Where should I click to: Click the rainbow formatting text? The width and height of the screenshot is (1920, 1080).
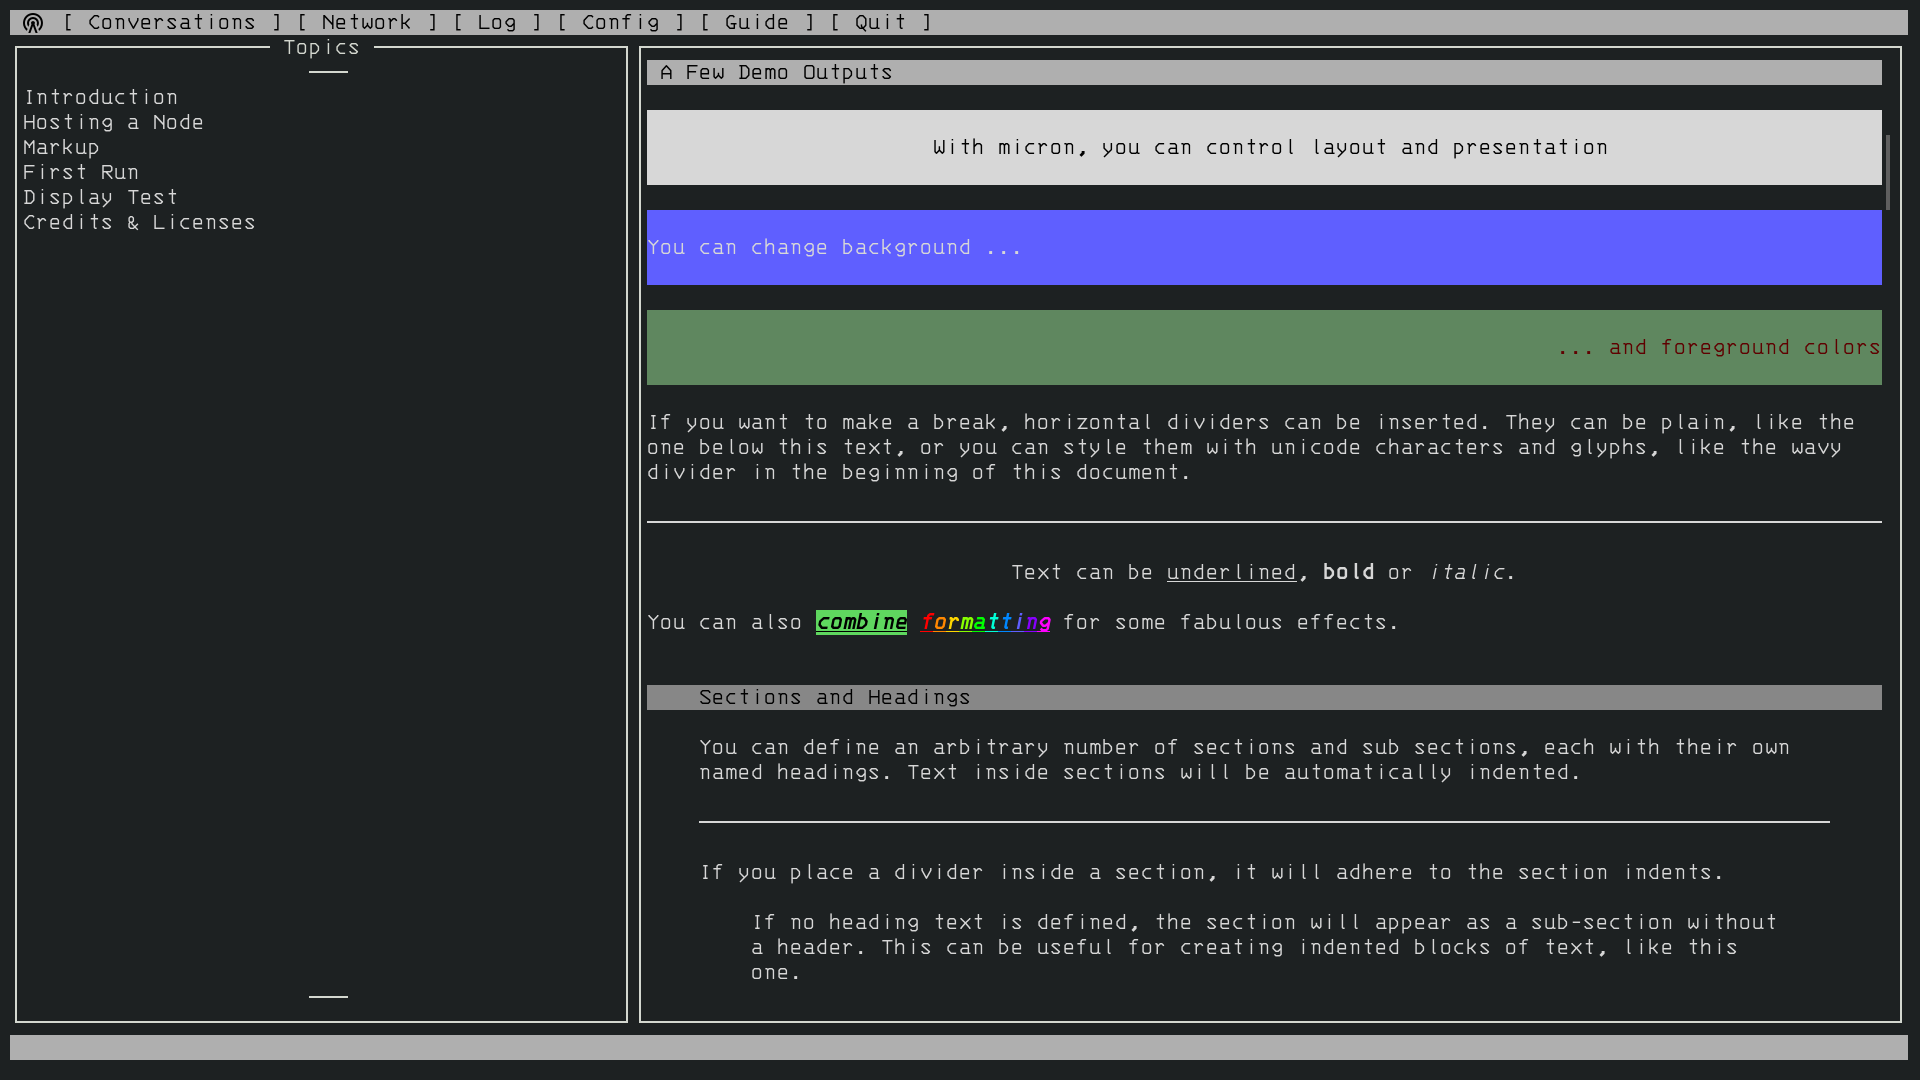click(x=986, y=622)
